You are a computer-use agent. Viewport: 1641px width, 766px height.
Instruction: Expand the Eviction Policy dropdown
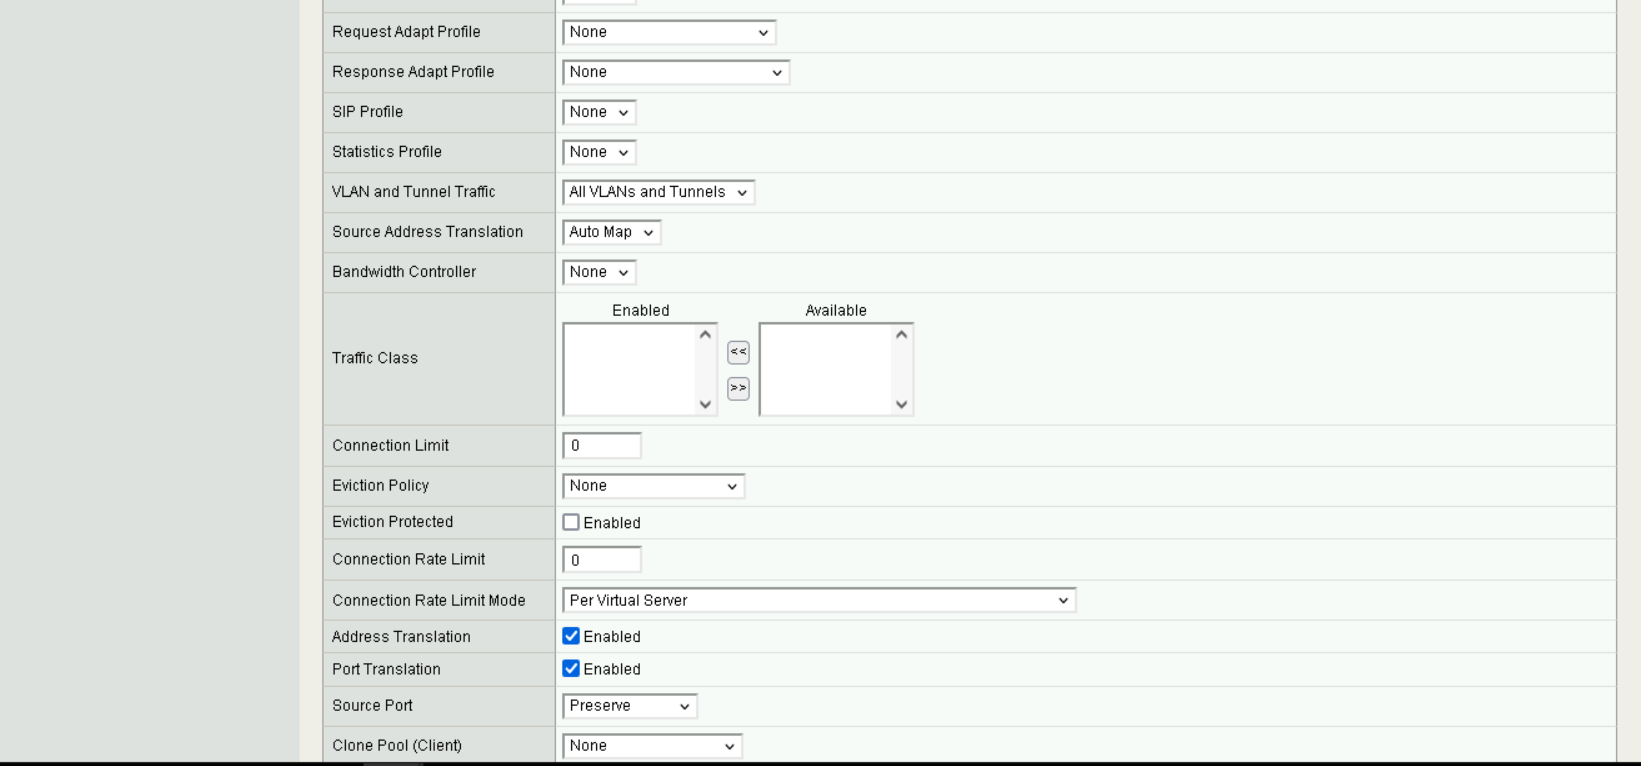(x=653, y=486)
